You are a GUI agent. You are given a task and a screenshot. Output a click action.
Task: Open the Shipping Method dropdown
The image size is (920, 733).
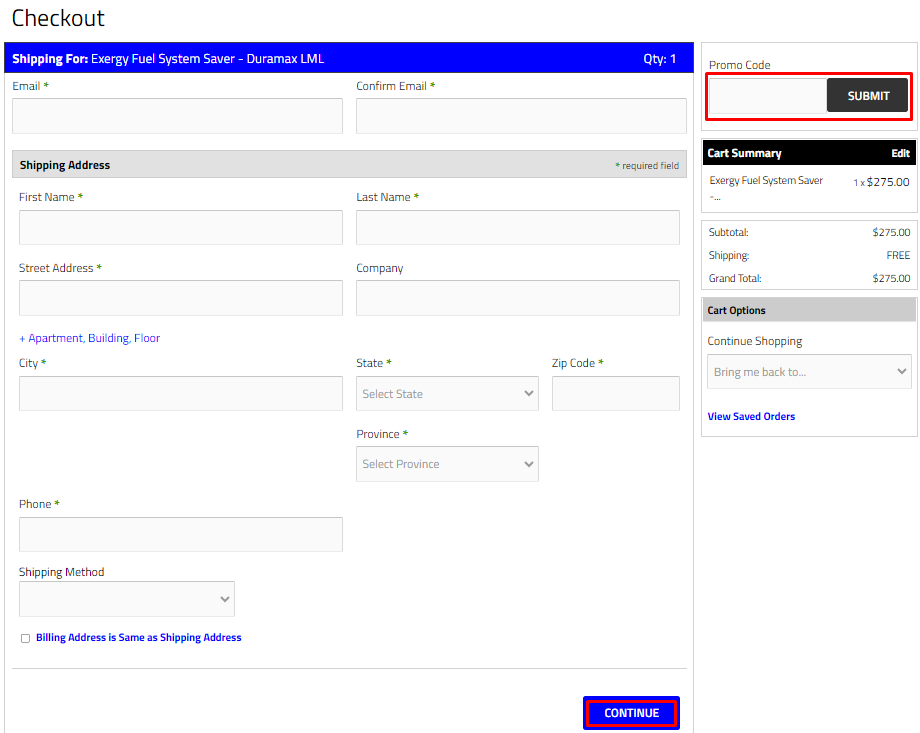(127, 599)
